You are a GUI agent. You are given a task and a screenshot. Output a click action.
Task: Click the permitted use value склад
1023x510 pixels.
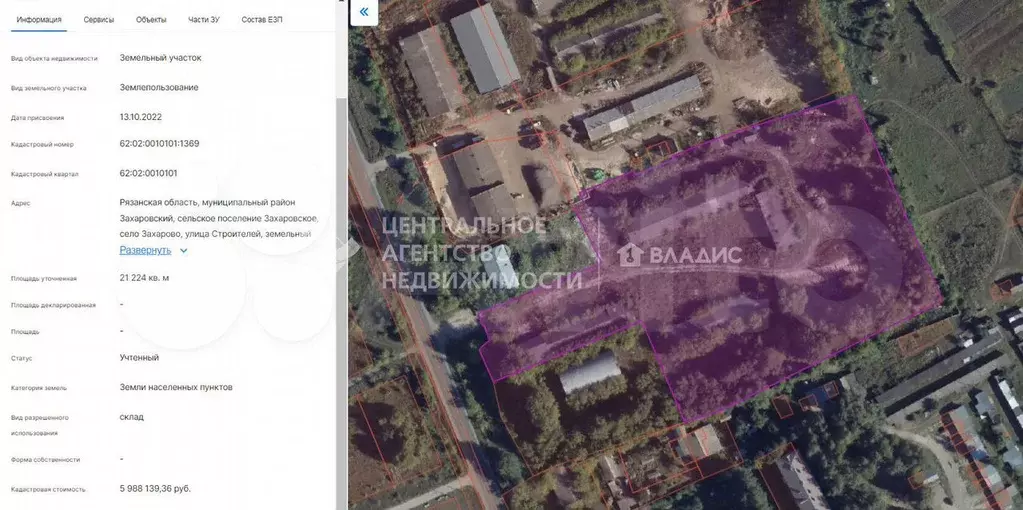(x=132, y=416)
